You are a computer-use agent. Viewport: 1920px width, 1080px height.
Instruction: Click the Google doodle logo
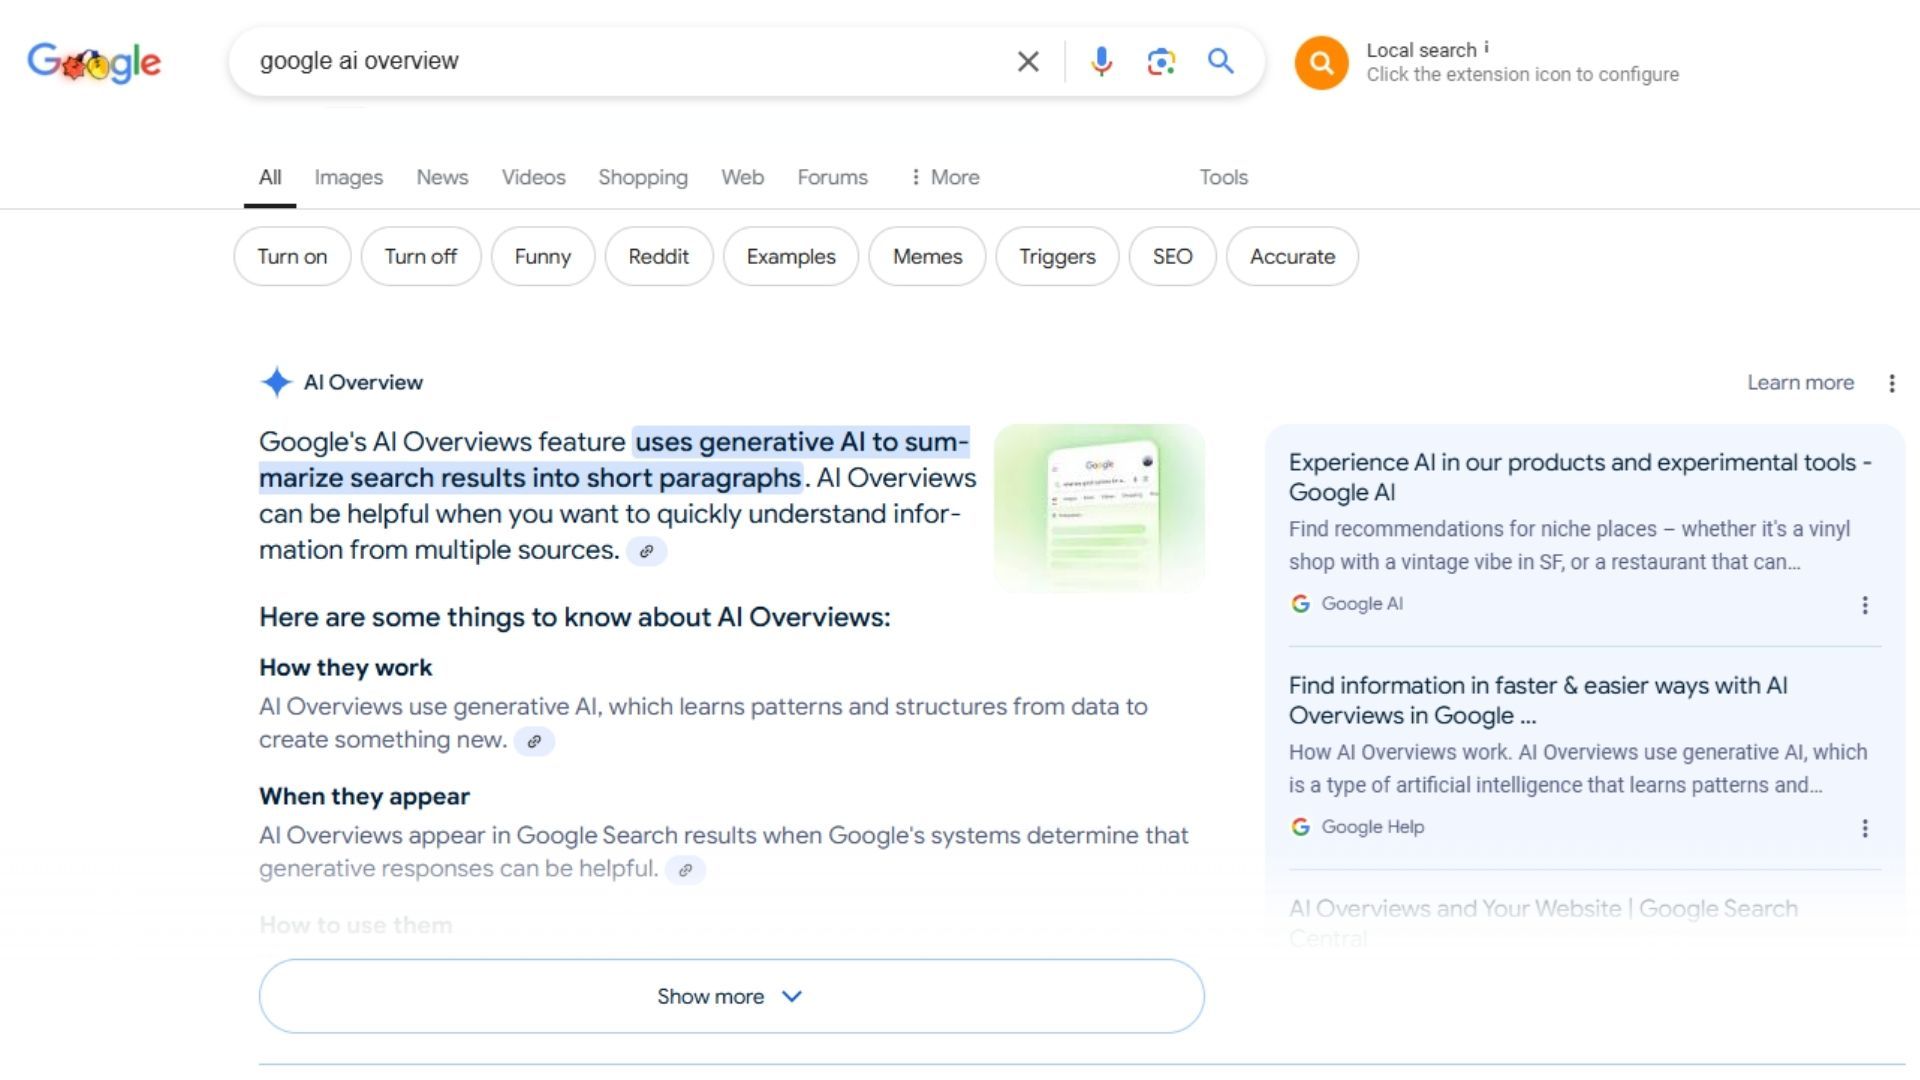point(95,62)
